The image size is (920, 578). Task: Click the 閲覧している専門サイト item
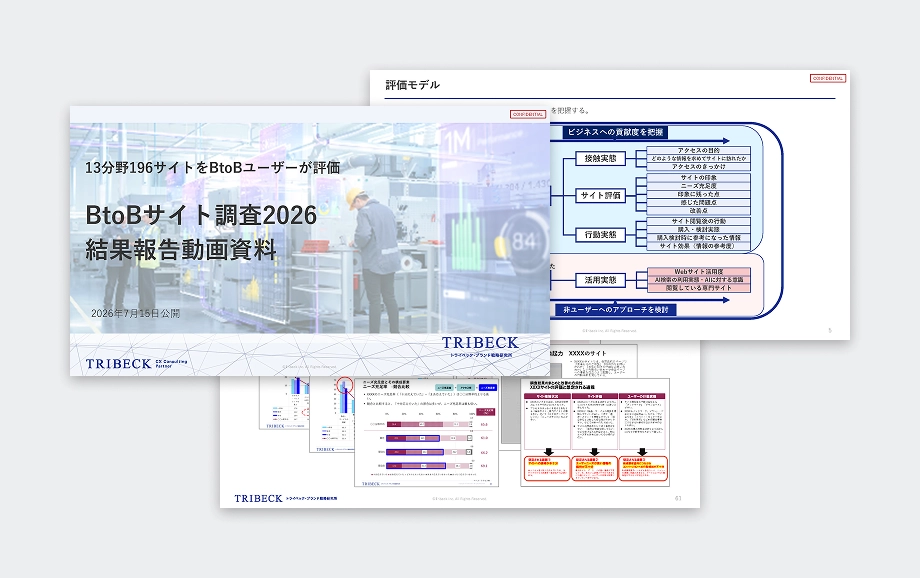[698, 288]
